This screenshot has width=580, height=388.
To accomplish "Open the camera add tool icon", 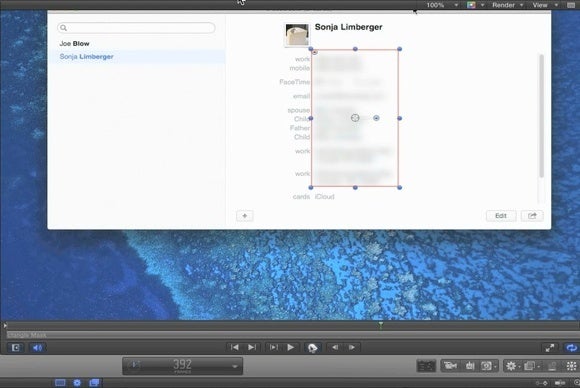I will coord(450,366).
